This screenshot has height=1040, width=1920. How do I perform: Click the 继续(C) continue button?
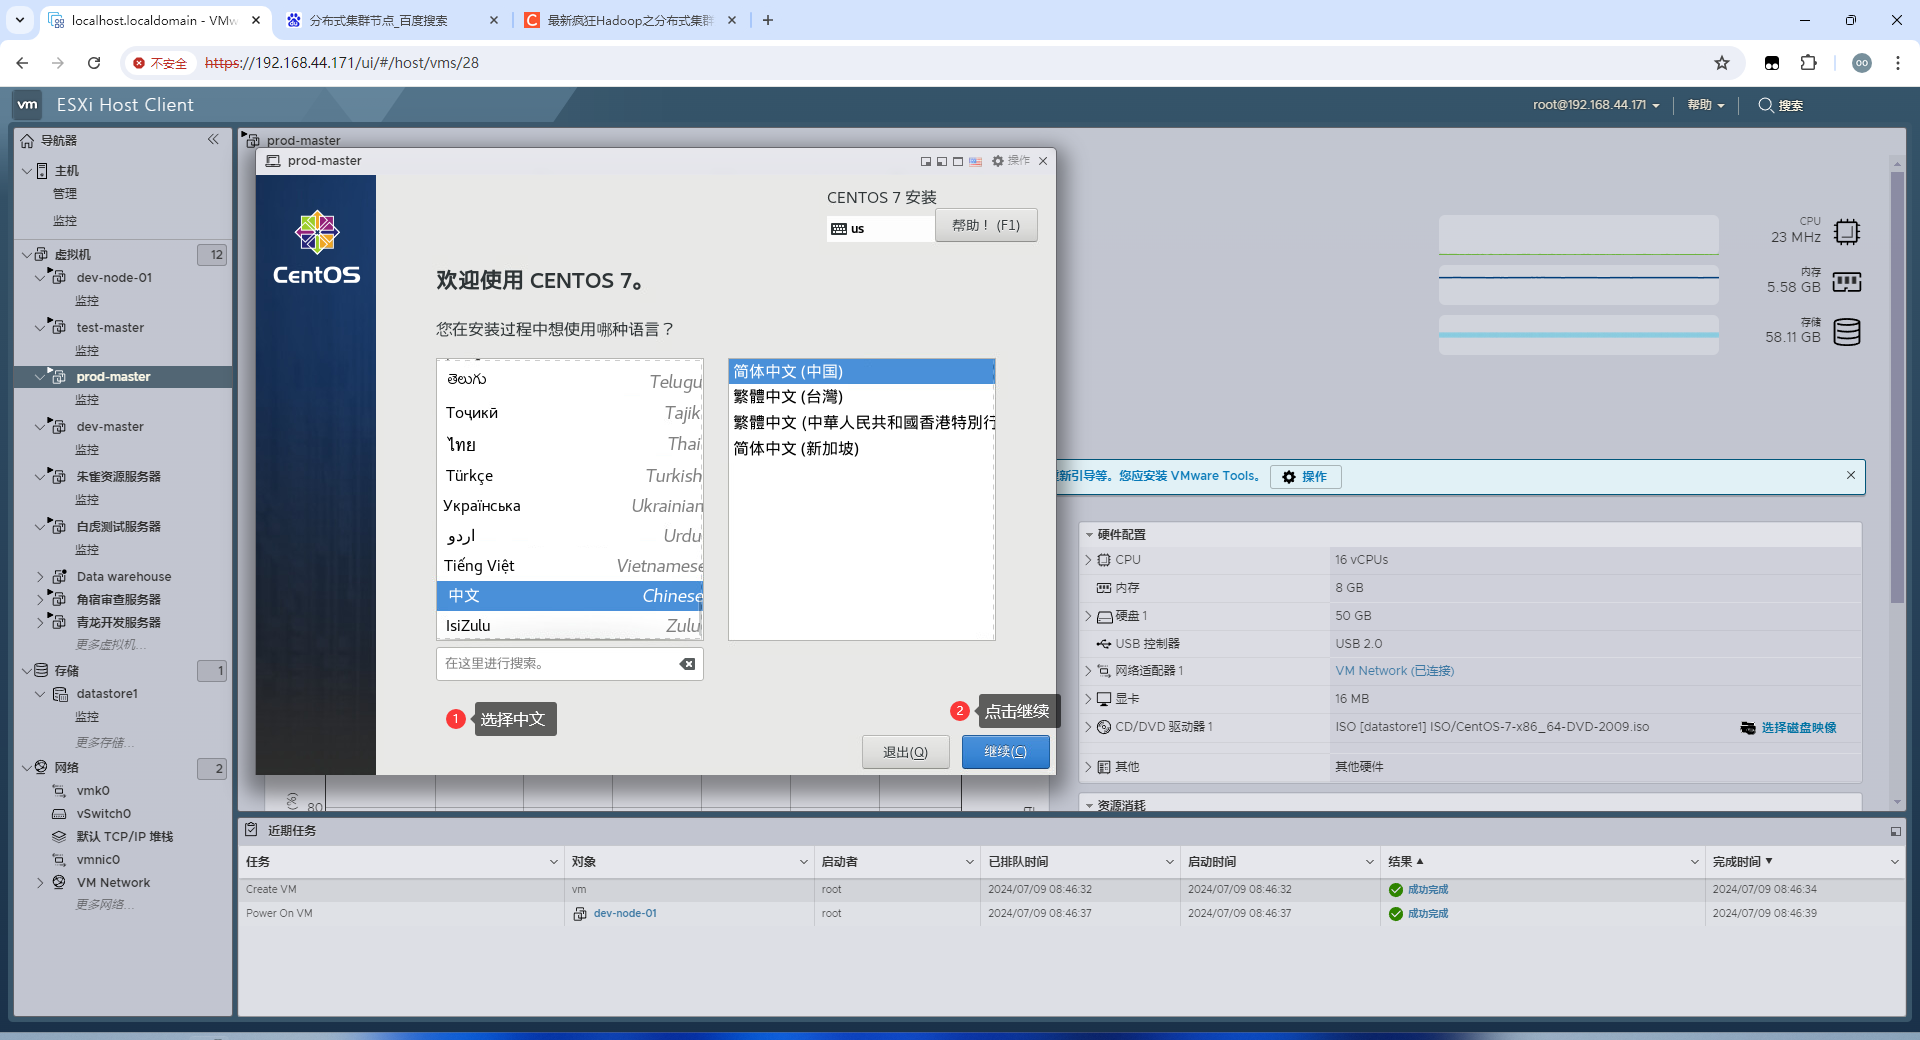pyautogui.click(x=1005, y=752)
